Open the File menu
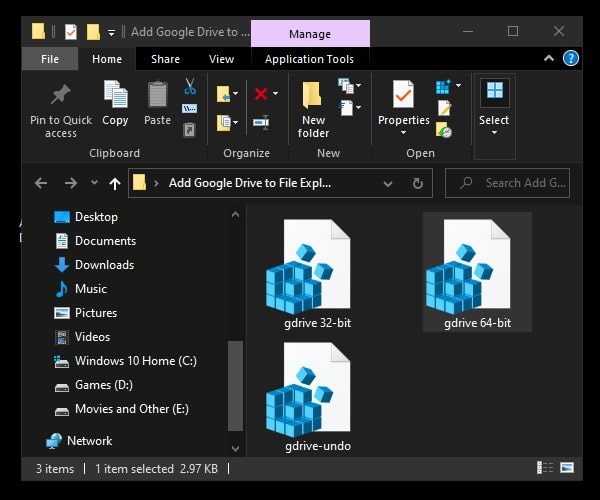This screenshot has height=500, width=600. coord(50,59)
